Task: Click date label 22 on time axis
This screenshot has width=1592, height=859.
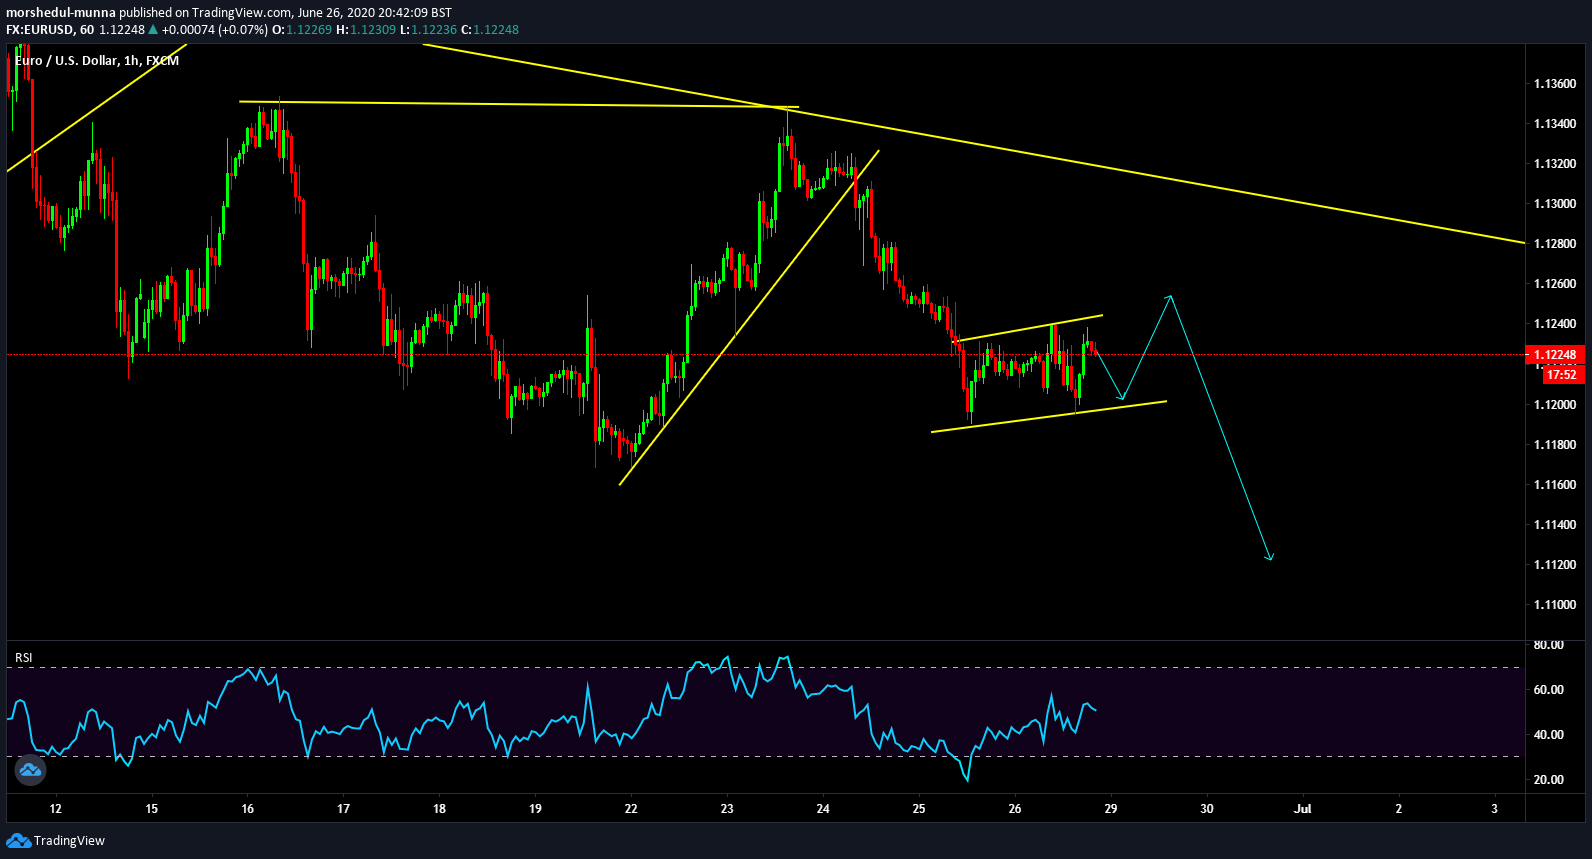Action: click(631, 809)
